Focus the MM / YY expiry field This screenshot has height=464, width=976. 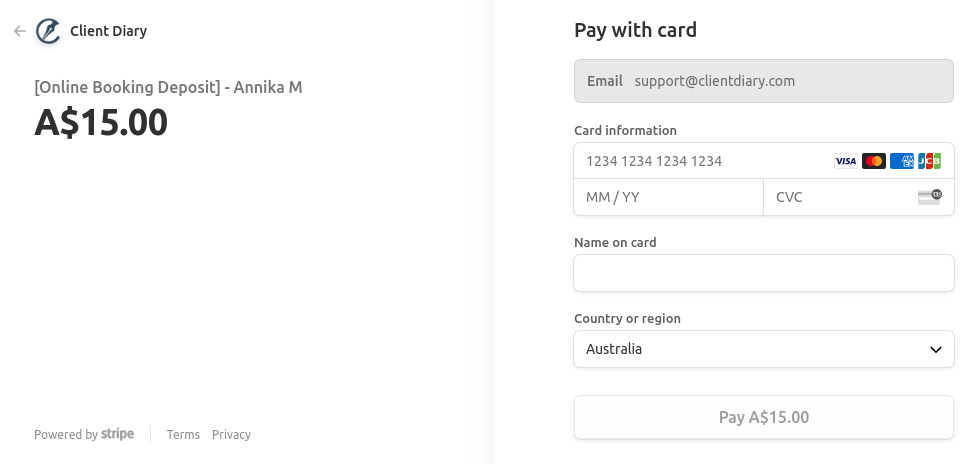coord(668,197)
